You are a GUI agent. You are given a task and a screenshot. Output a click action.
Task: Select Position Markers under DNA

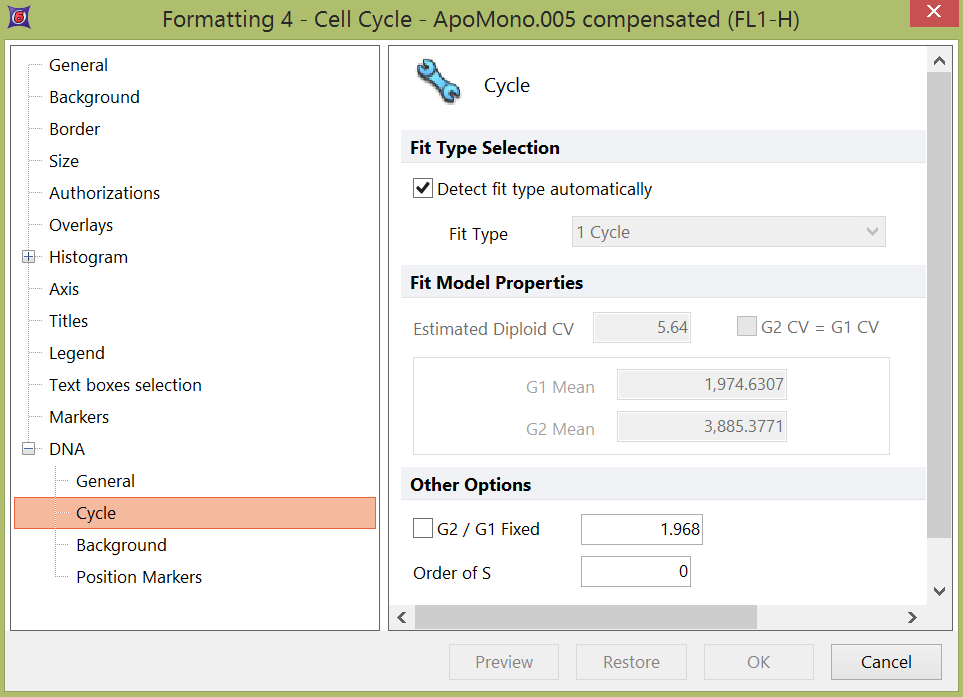click(x=139, y=577)
